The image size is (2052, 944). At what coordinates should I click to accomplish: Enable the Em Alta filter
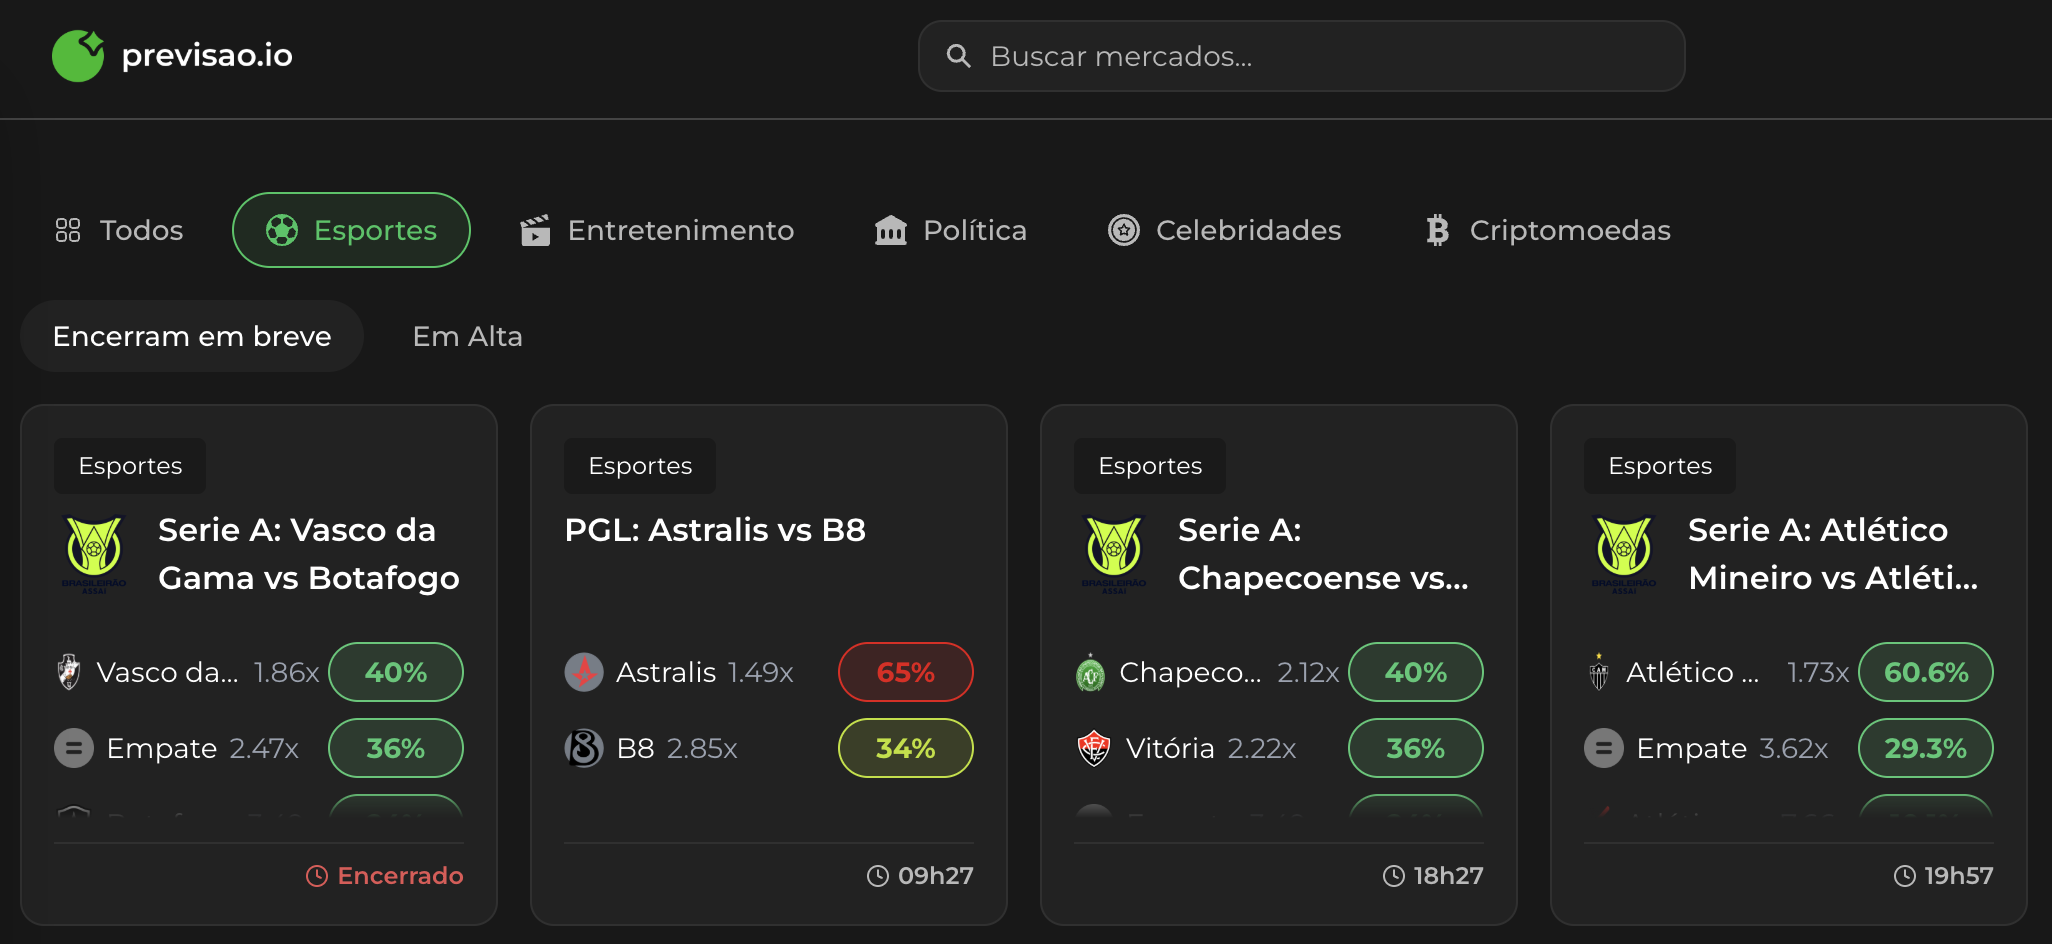click(x=466, y=336)
